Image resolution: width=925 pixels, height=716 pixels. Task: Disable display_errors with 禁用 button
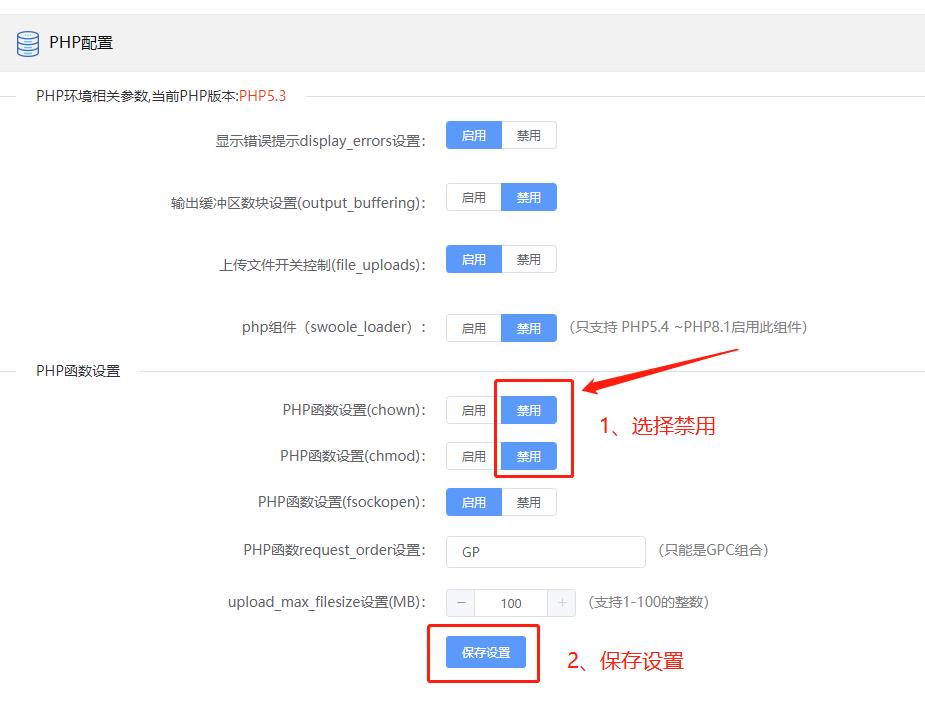click(529, 135)
